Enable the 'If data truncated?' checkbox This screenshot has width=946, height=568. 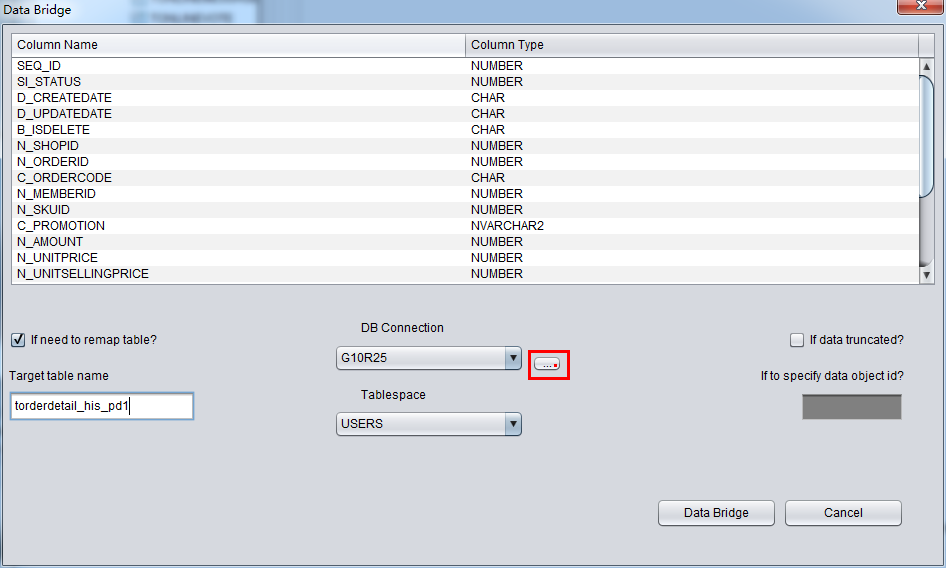pyautogui.click(x=797, y=340)
